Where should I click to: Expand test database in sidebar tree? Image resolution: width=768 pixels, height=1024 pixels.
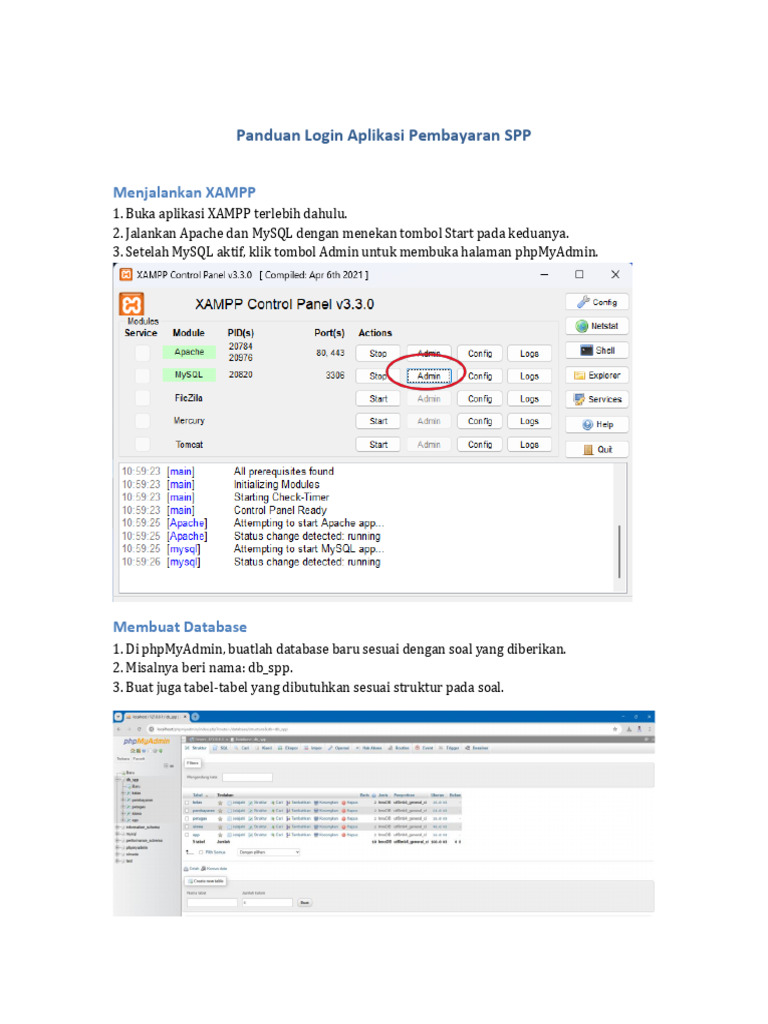tap(117, 861)
